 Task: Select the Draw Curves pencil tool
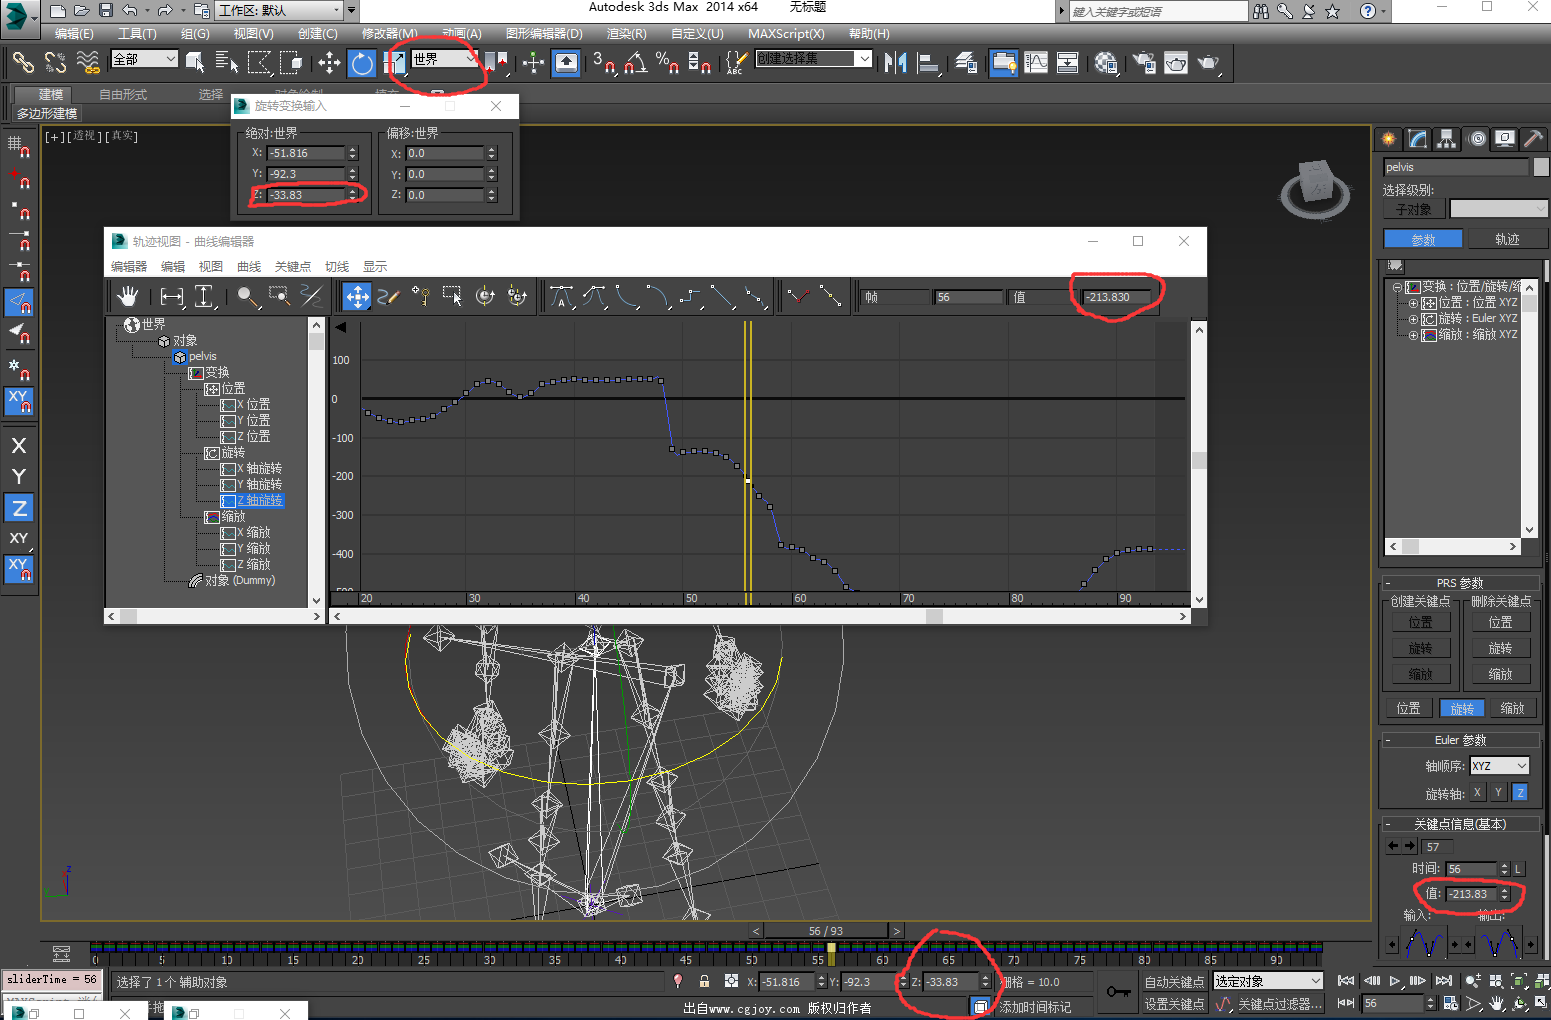click(x=389, y=296)
